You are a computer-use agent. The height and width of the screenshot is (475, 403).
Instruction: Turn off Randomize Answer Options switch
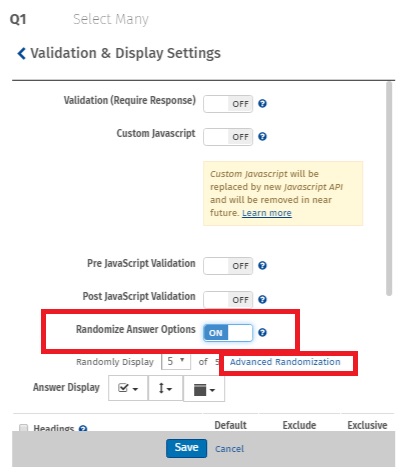pos(228,333)
